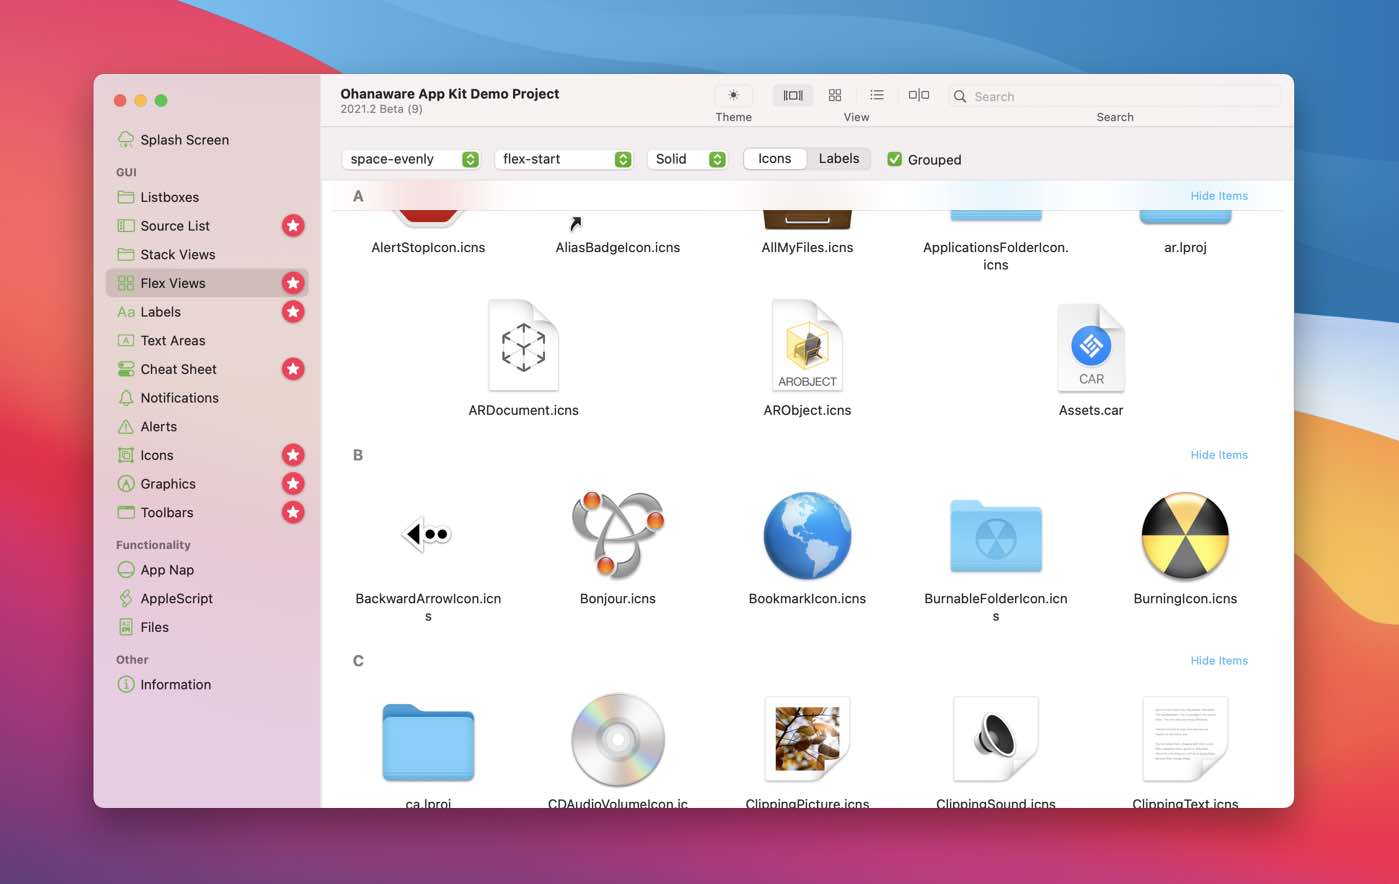Open App Nap in the sidebar
The width and height of the screenshot is (1399, 884).
click(x=207, y=570)
